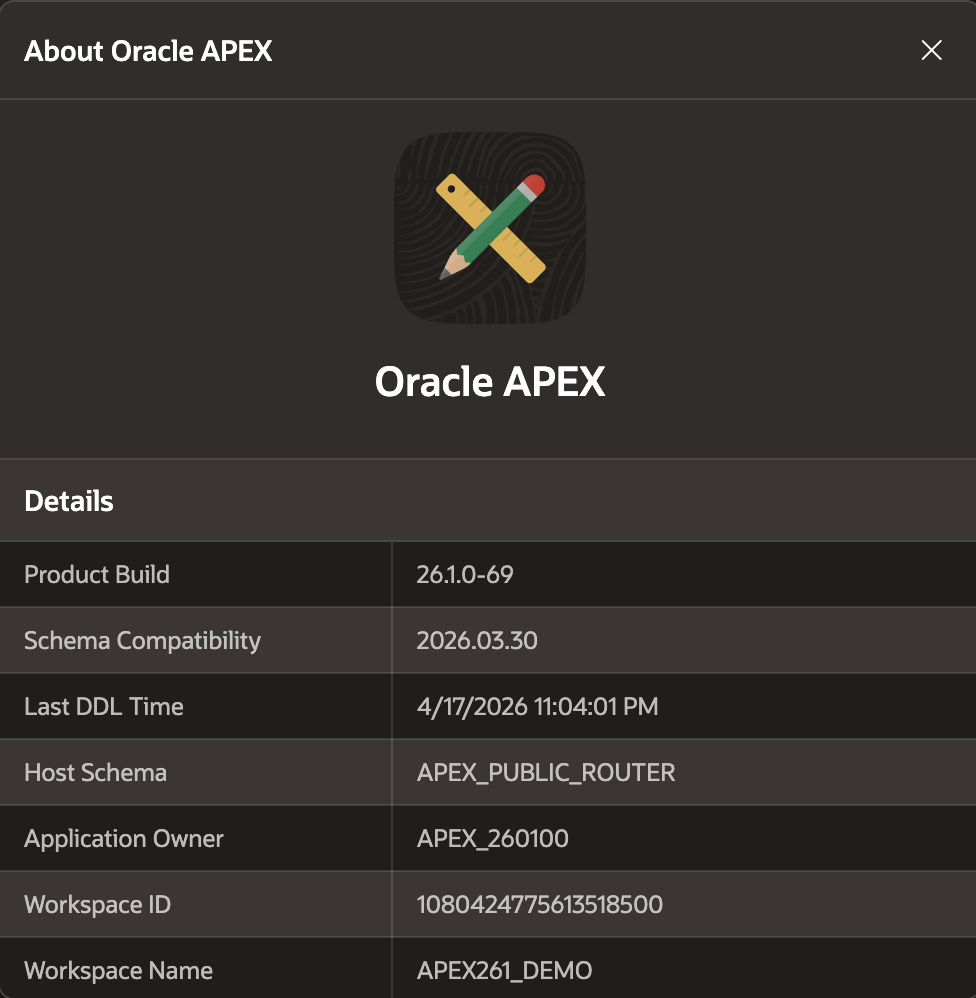
Task: Click the 'Details' section heading
Action: click(69, 501)
